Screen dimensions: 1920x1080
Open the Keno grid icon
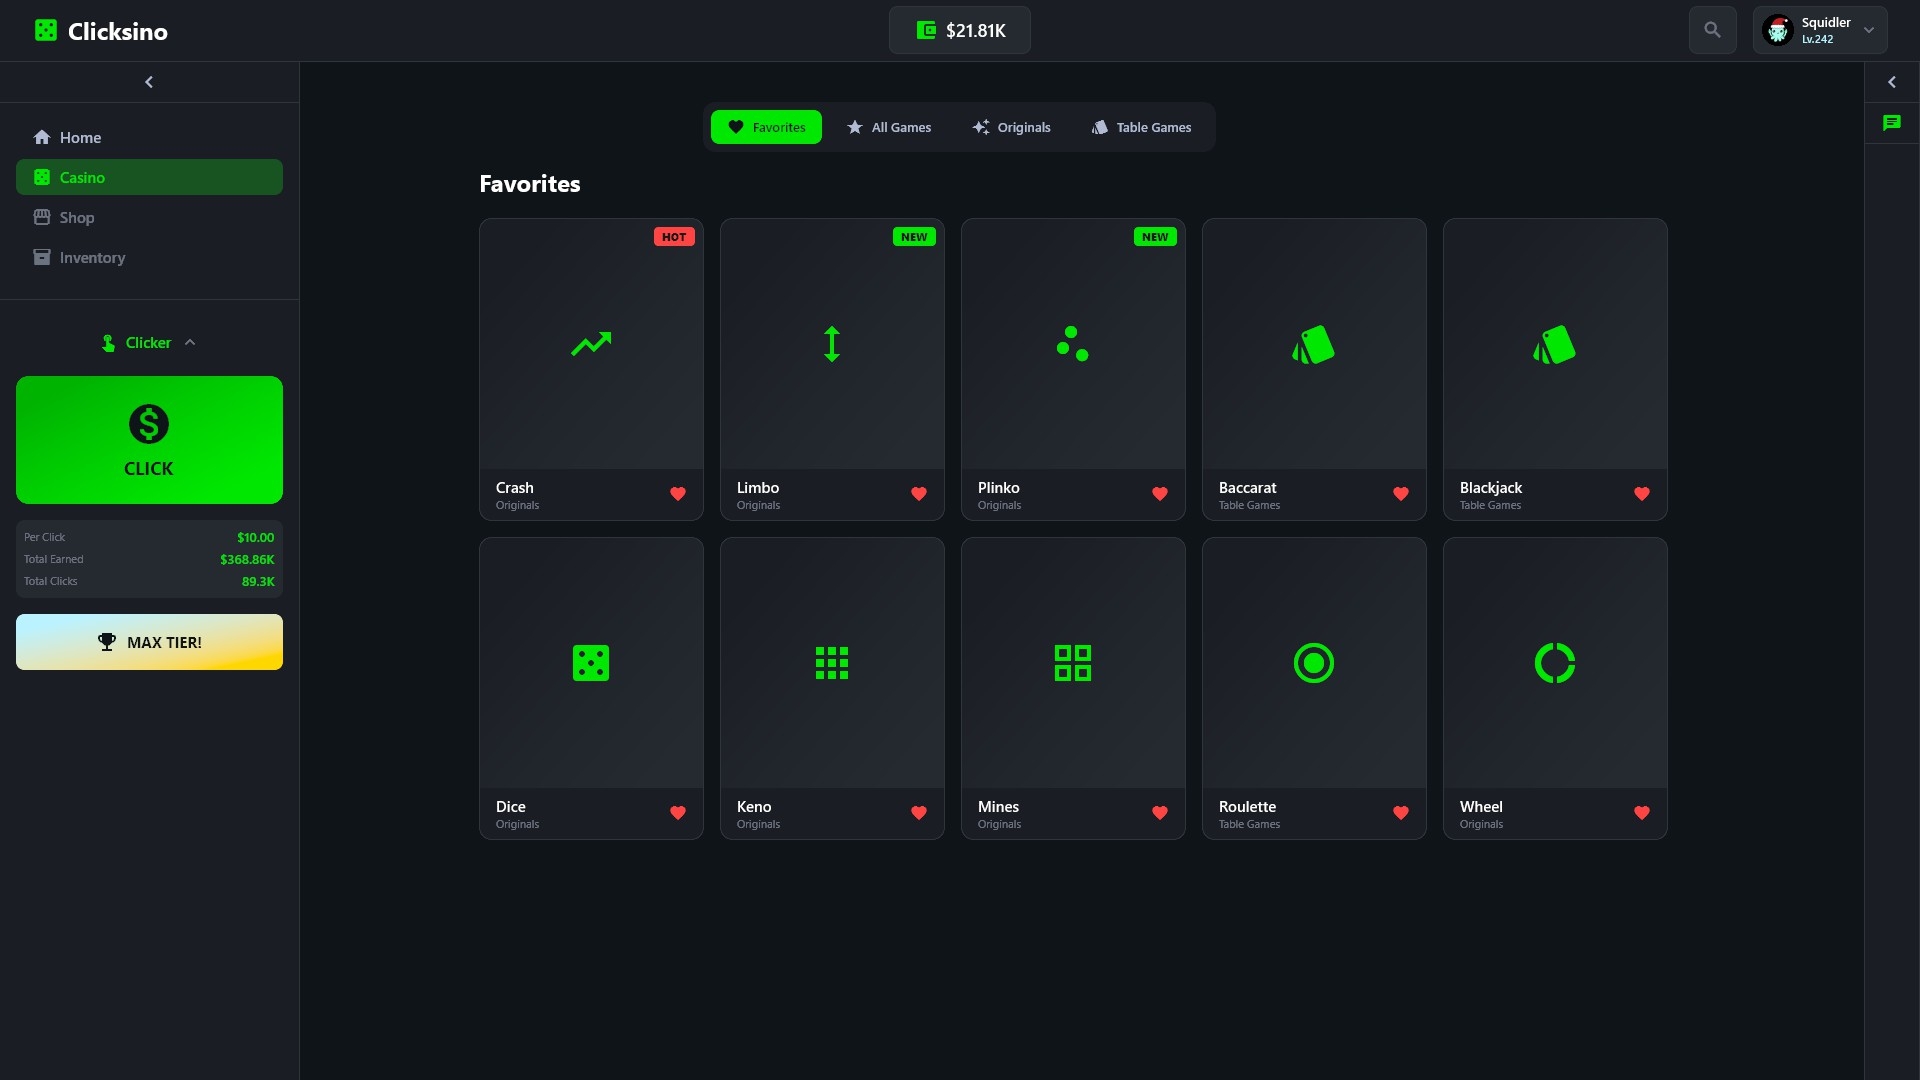(x=831, y=663)
